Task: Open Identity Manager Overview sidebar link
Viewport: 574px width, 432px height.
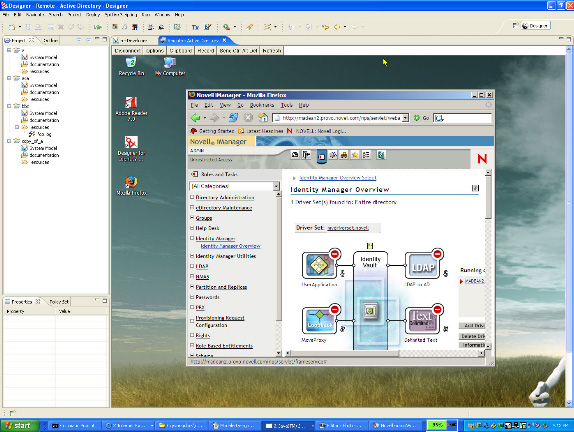Action: (x=230, y=246)
